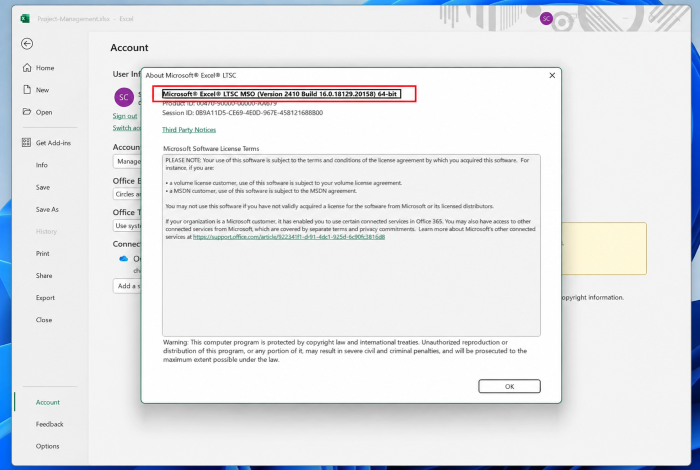
Task: Click the Excel logo in title bar
Action: [25, 18]
